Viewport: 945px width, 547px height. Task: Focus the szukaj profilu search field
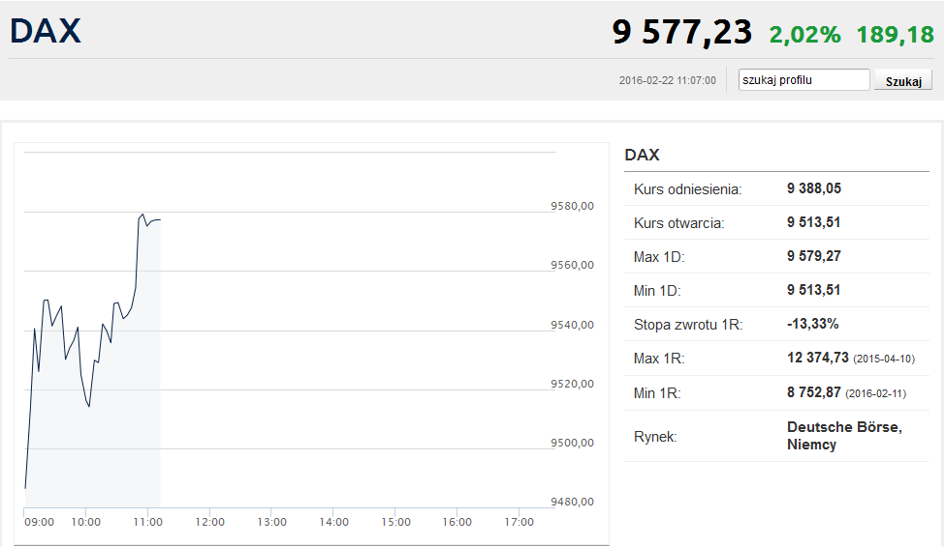804,80
